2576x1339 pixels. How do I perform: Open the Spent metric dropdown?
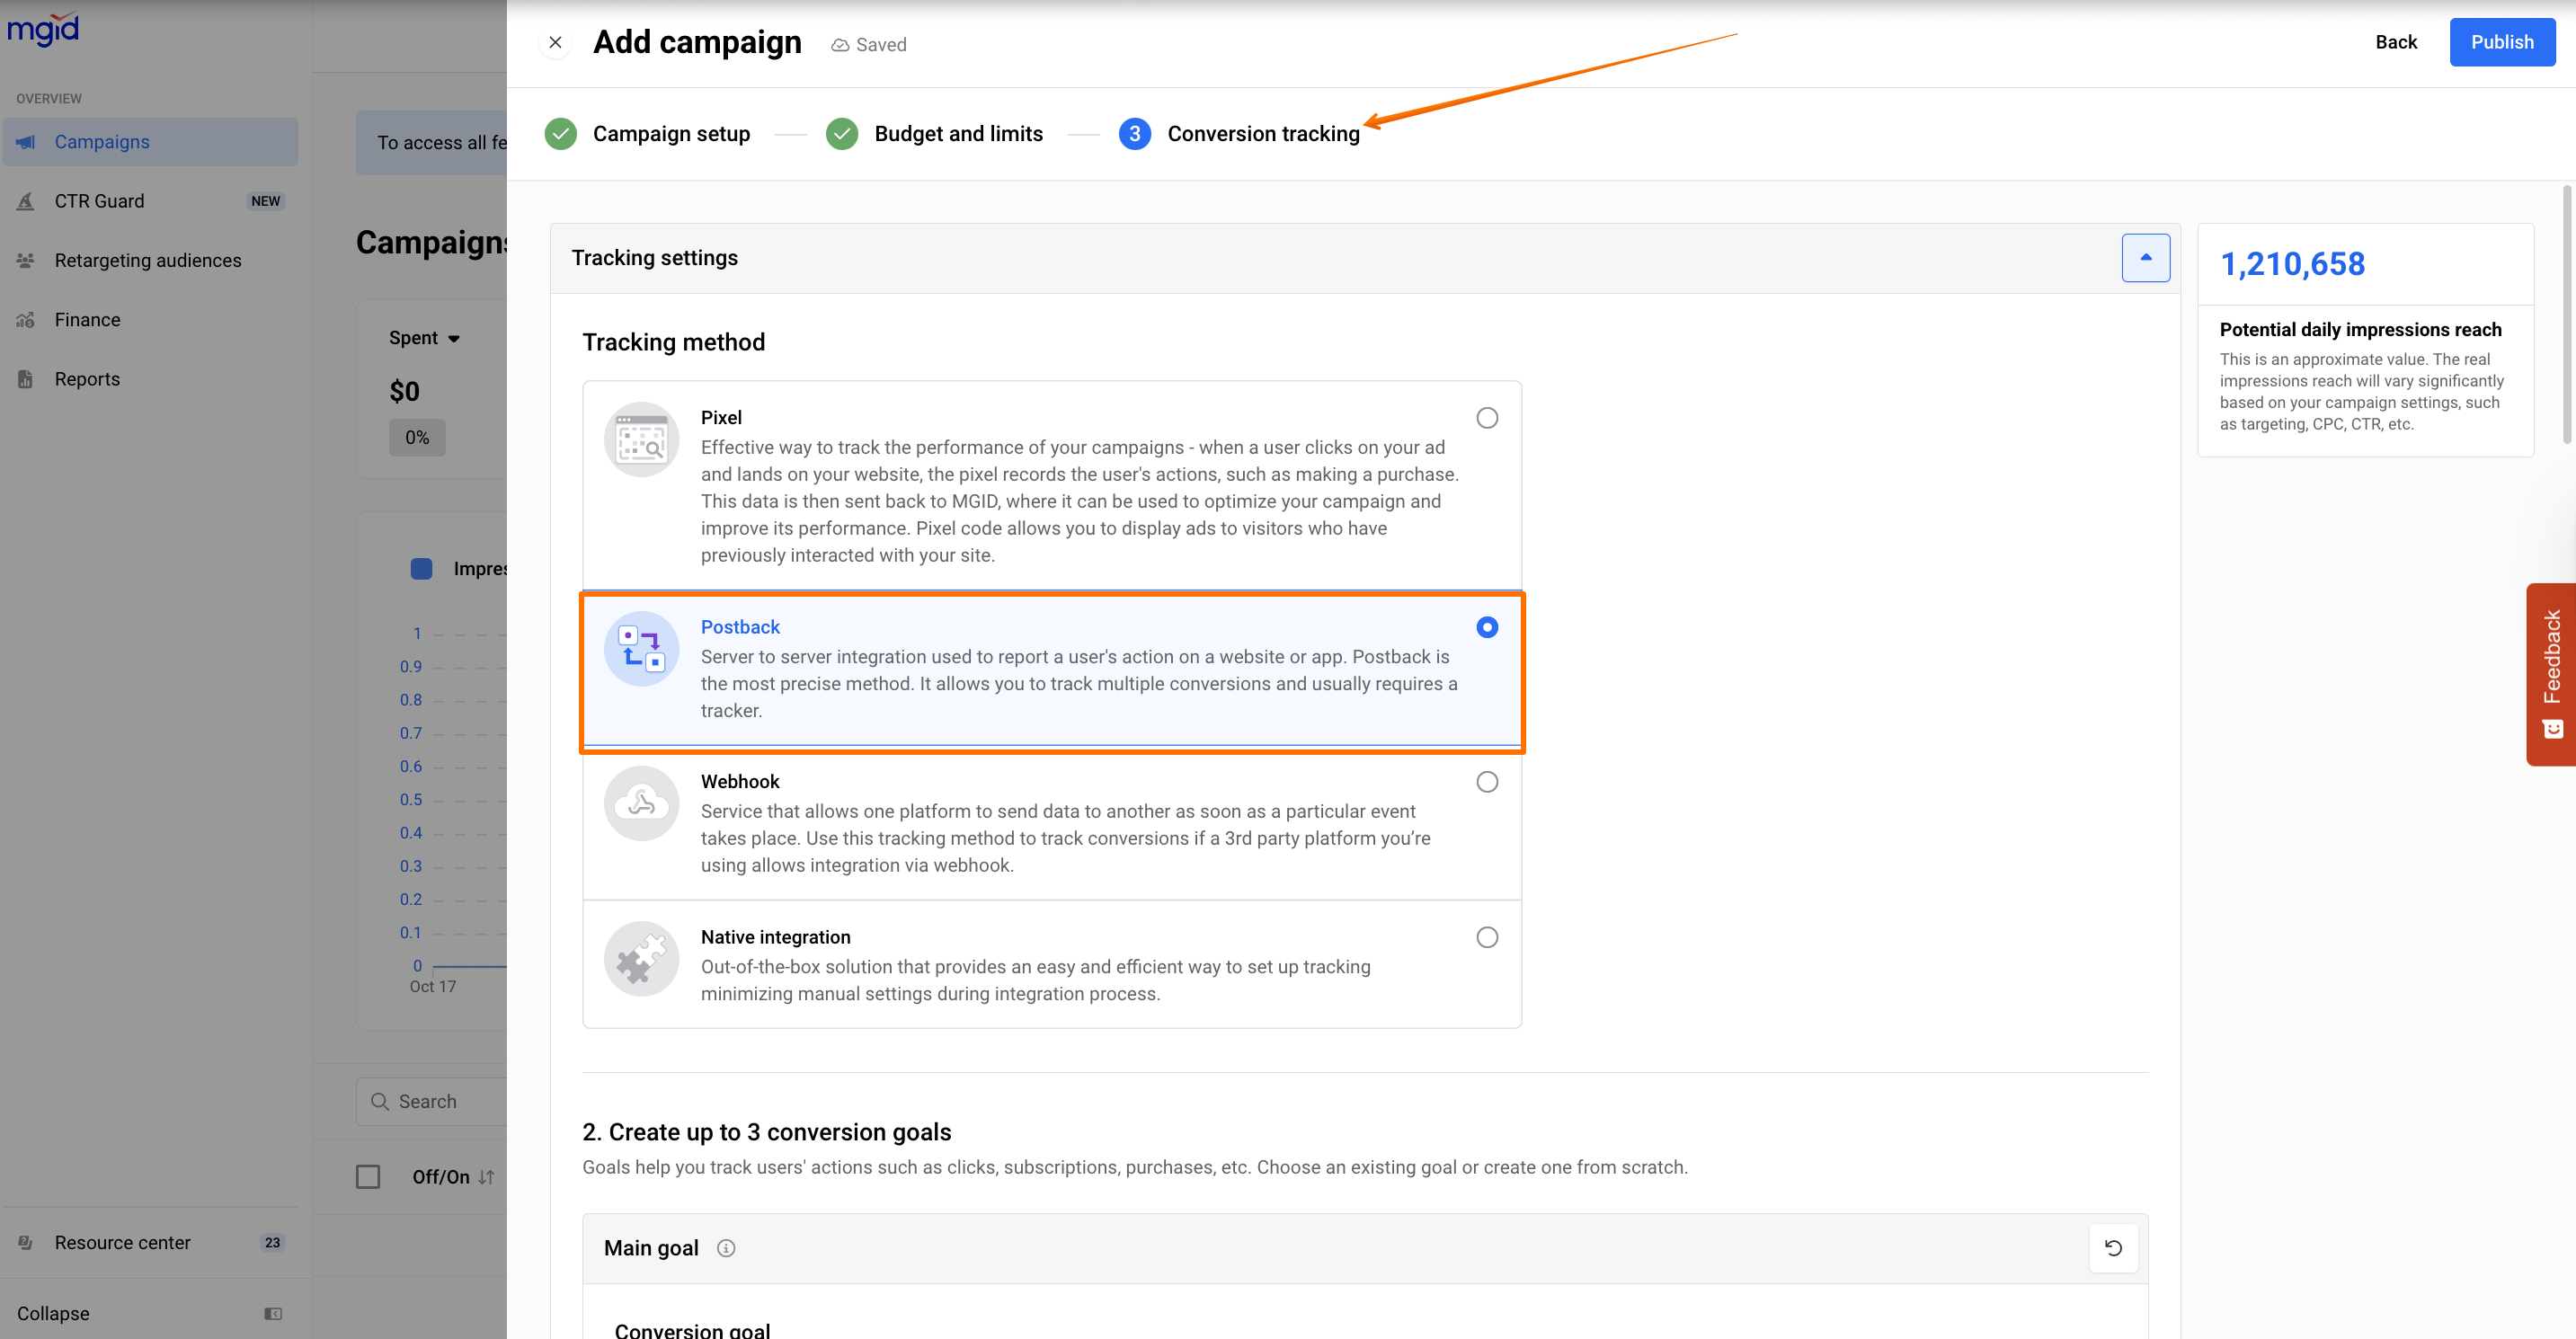(x=424, y=338)
